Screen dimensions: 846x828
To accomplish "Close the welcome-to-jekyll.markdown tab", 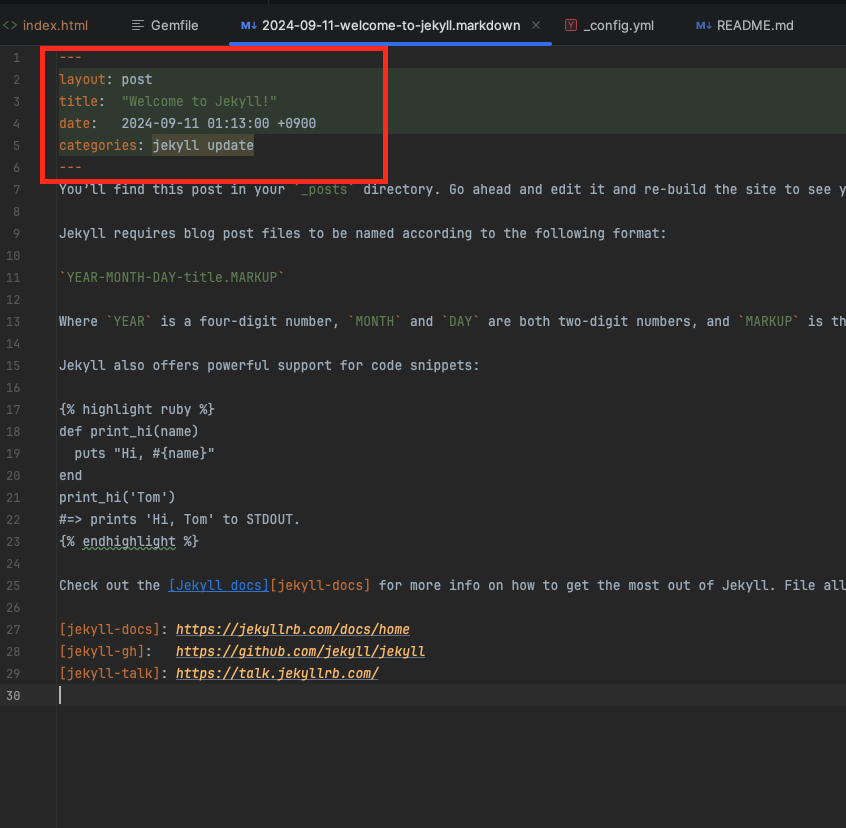I will coord(536,25).
